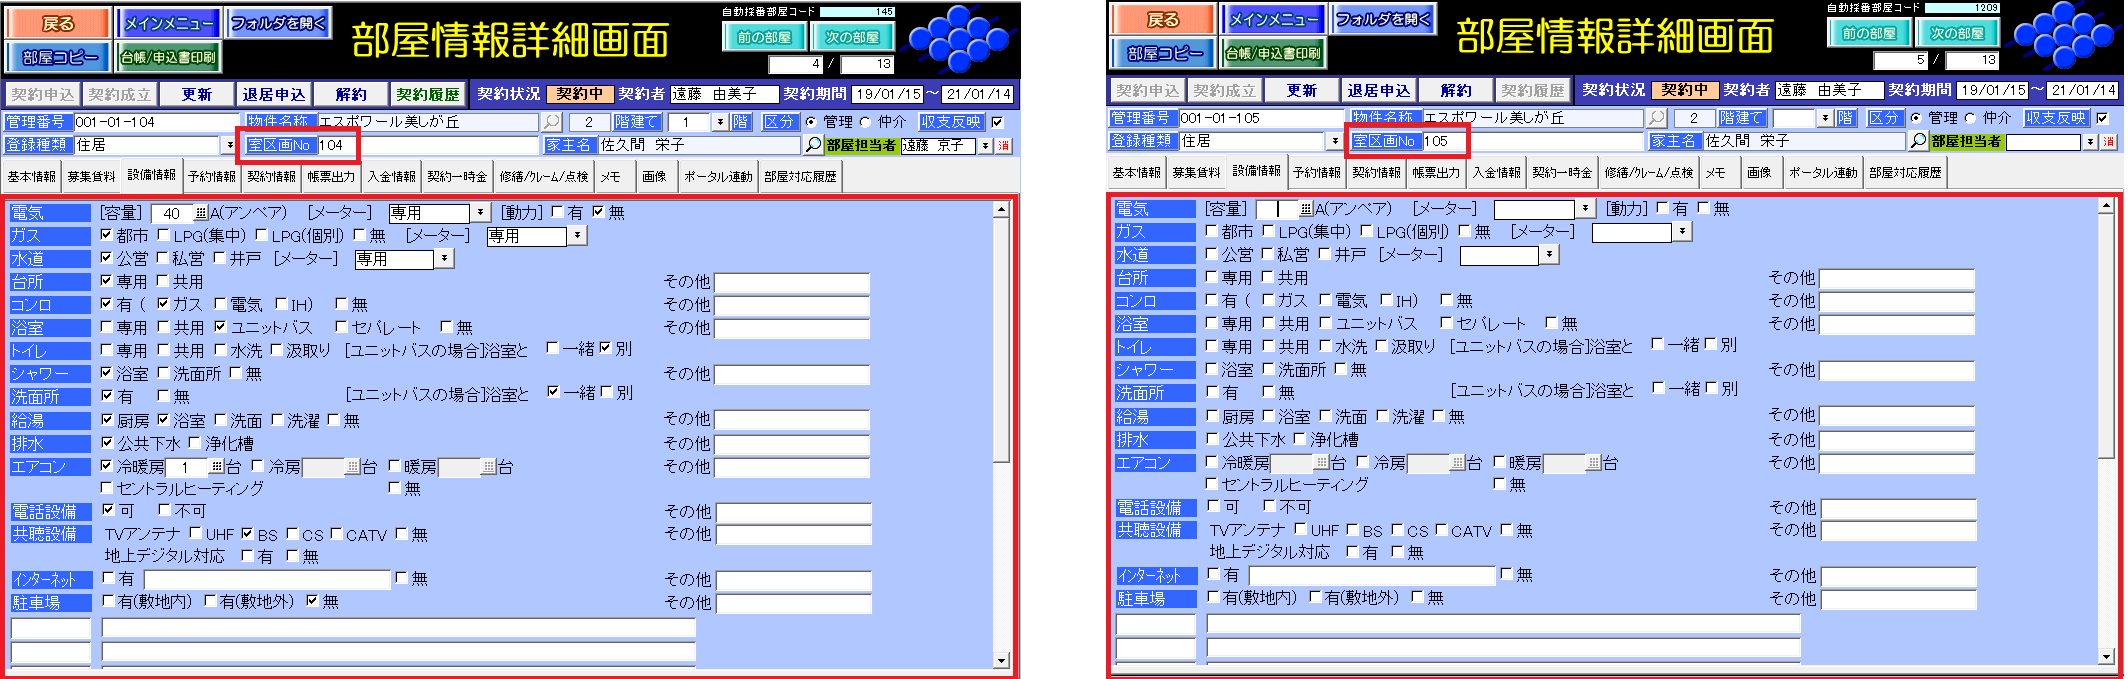The width and height of the screenshot is (2128, 679).
Task: Click the landlord search magnifier in room 104 panel
Action: pos(814,145)
